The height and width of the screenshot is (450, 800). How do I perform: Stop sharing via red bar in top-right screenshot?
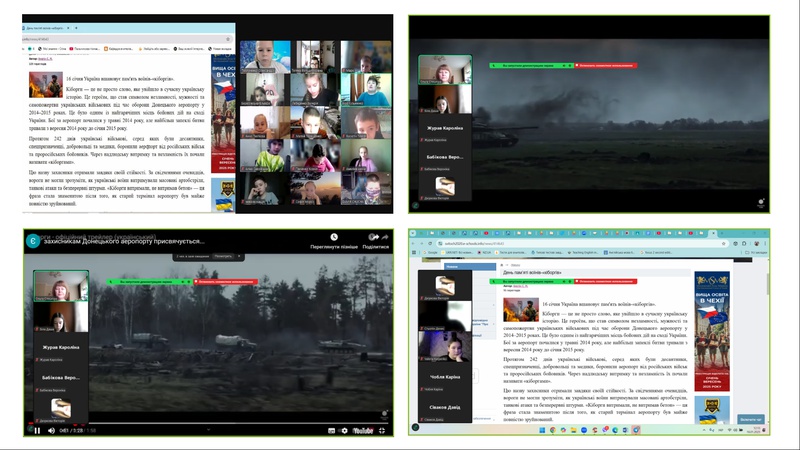click(606, 65)
